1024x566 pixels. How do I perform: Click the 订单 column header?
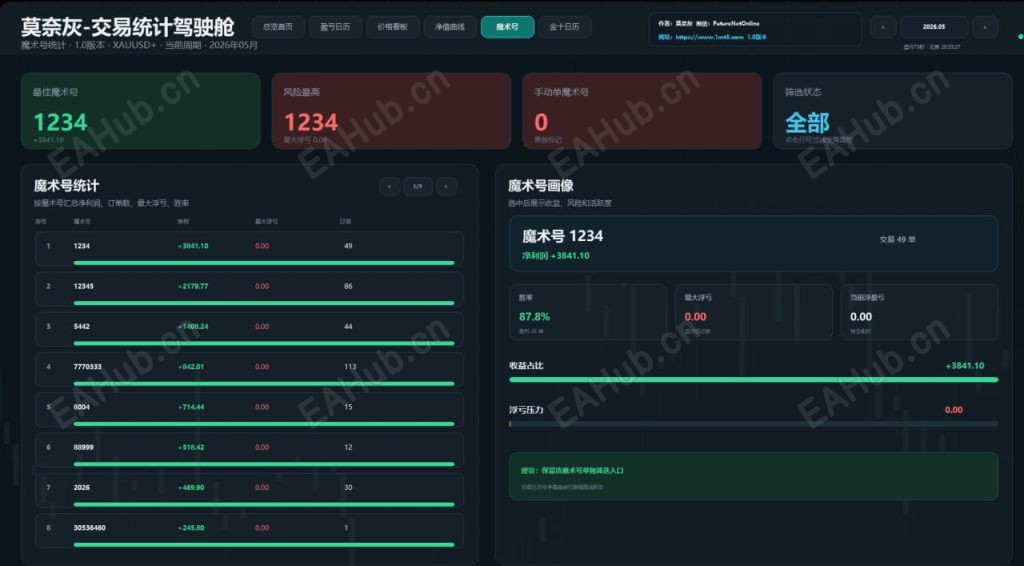tap(345, 221)
